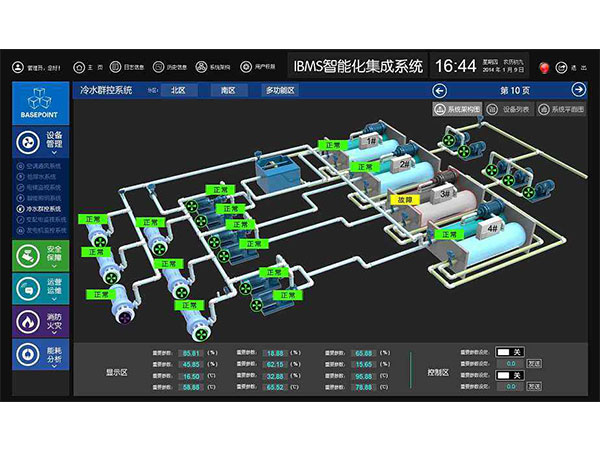Click the 系统架构图 view button

point(457,109)
